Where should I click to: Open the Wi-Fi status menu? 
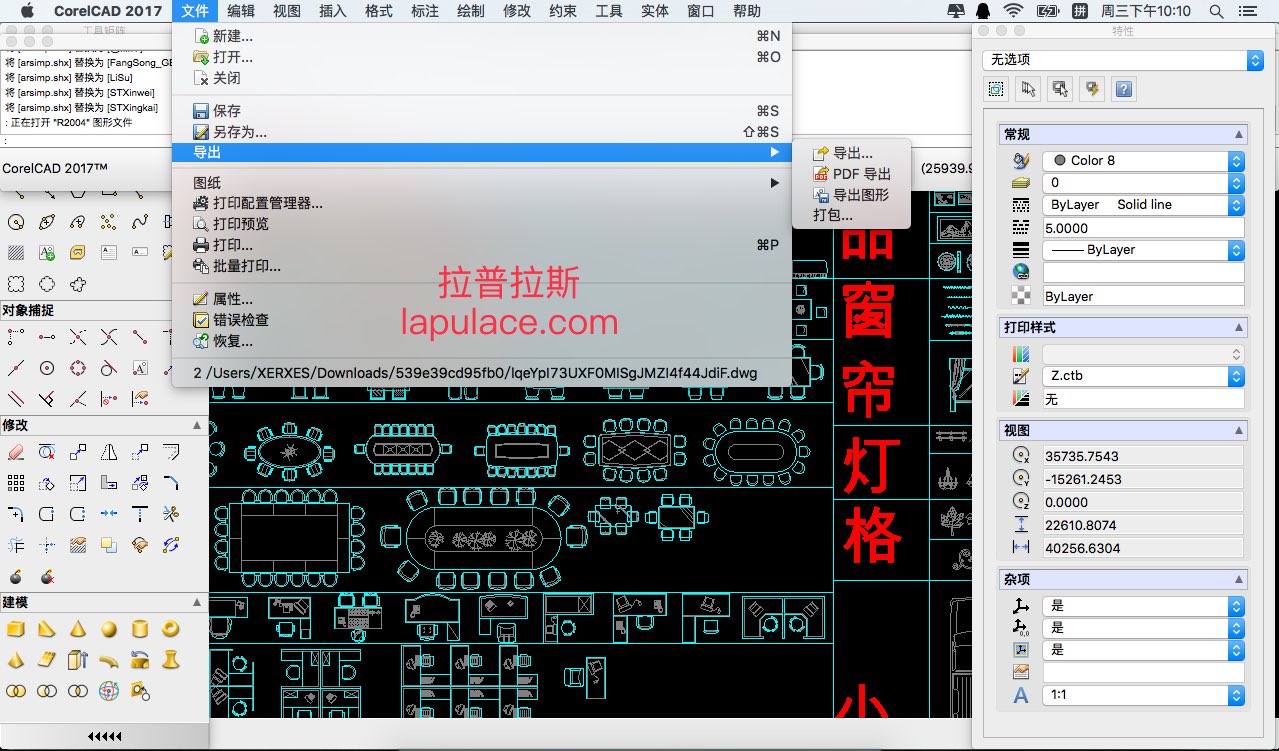click(1013, 11)
